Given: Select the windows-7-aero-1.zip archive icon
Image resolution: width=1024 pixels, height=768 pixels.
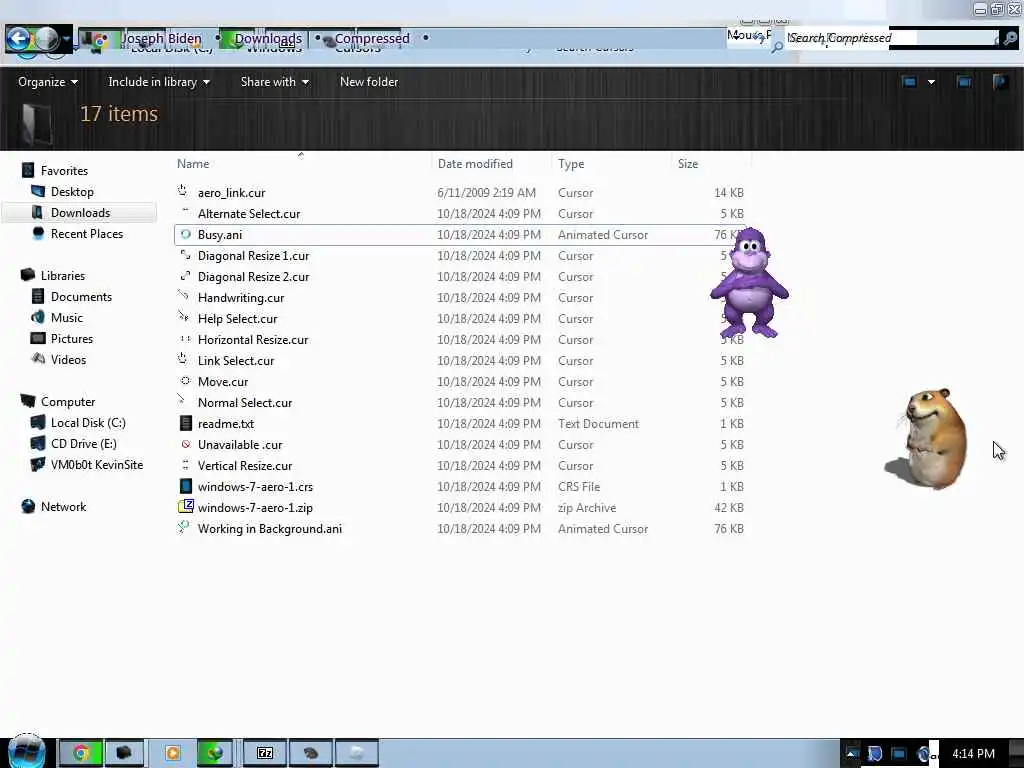Looking at the screenshot, I should (185, 507).
